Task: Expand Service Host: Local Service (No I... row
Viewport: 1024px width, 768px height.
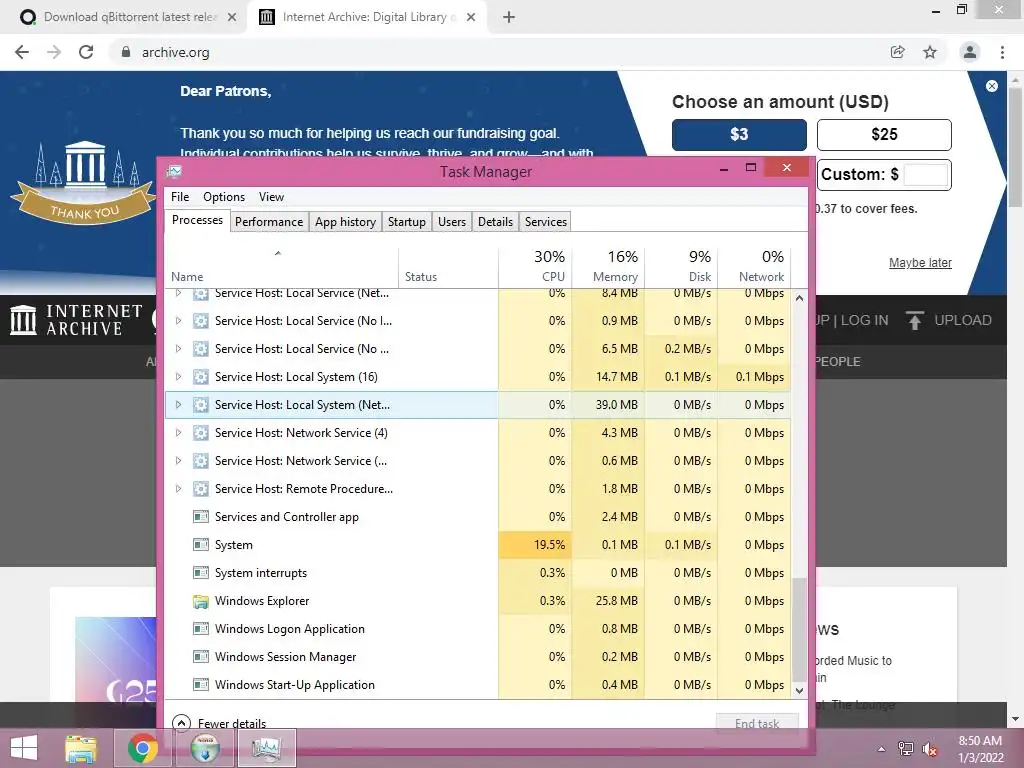Action: tap(178, 321)
